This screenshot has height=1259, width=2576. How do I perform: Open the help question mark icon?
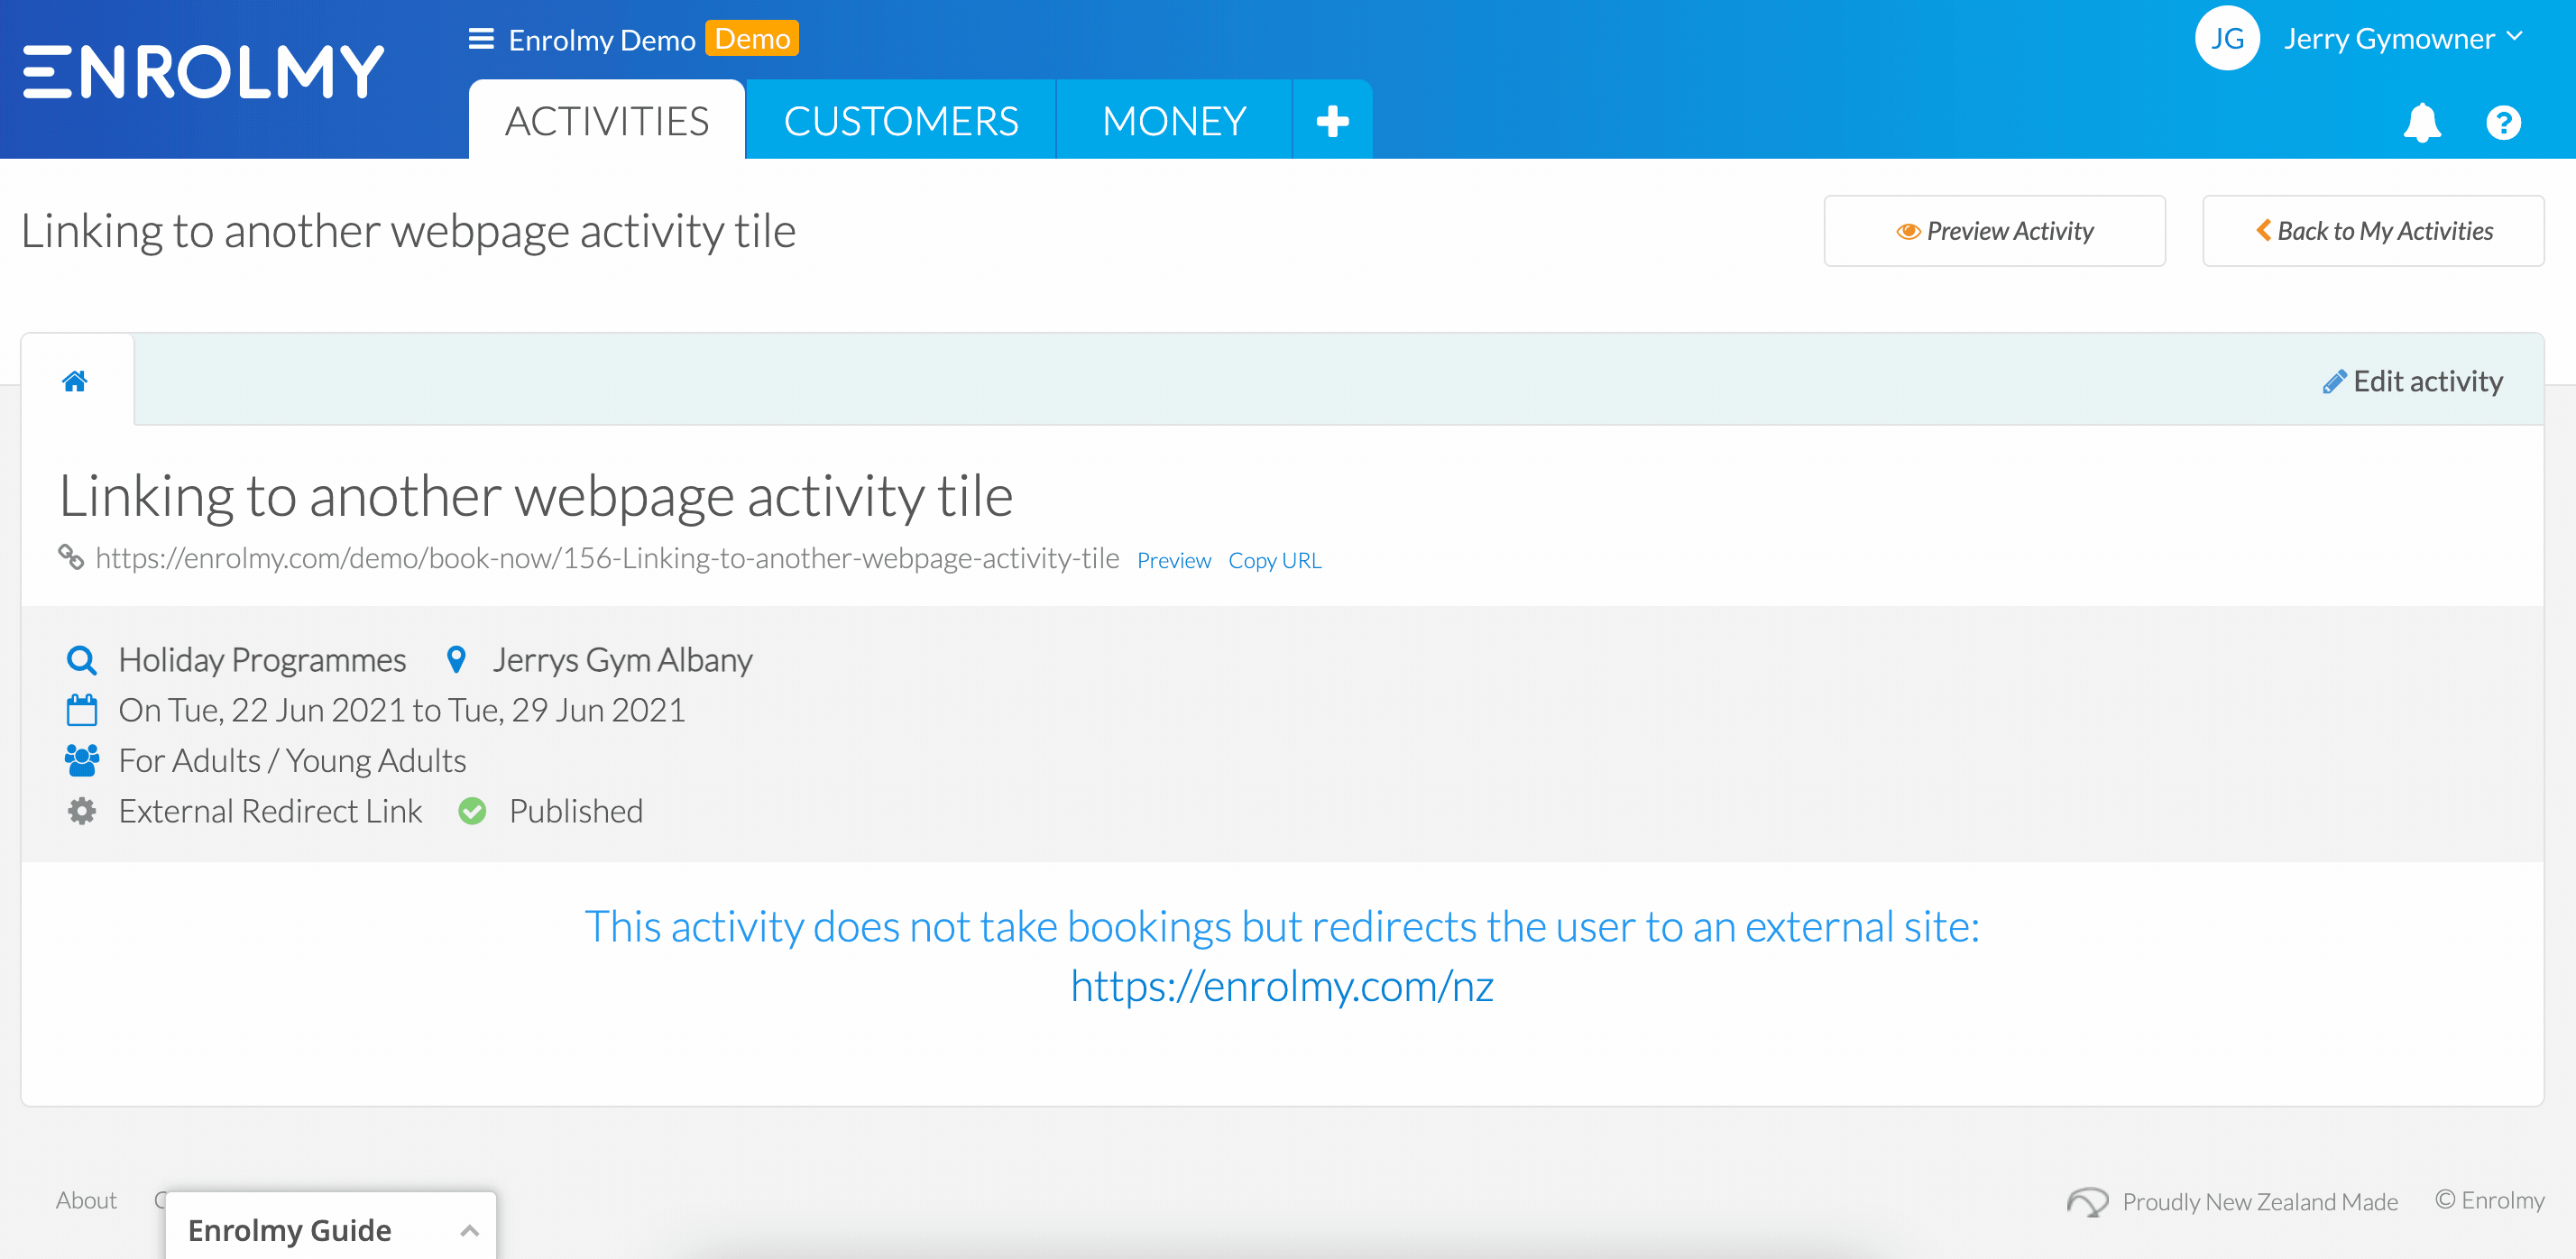click(x=2503, y=123)
